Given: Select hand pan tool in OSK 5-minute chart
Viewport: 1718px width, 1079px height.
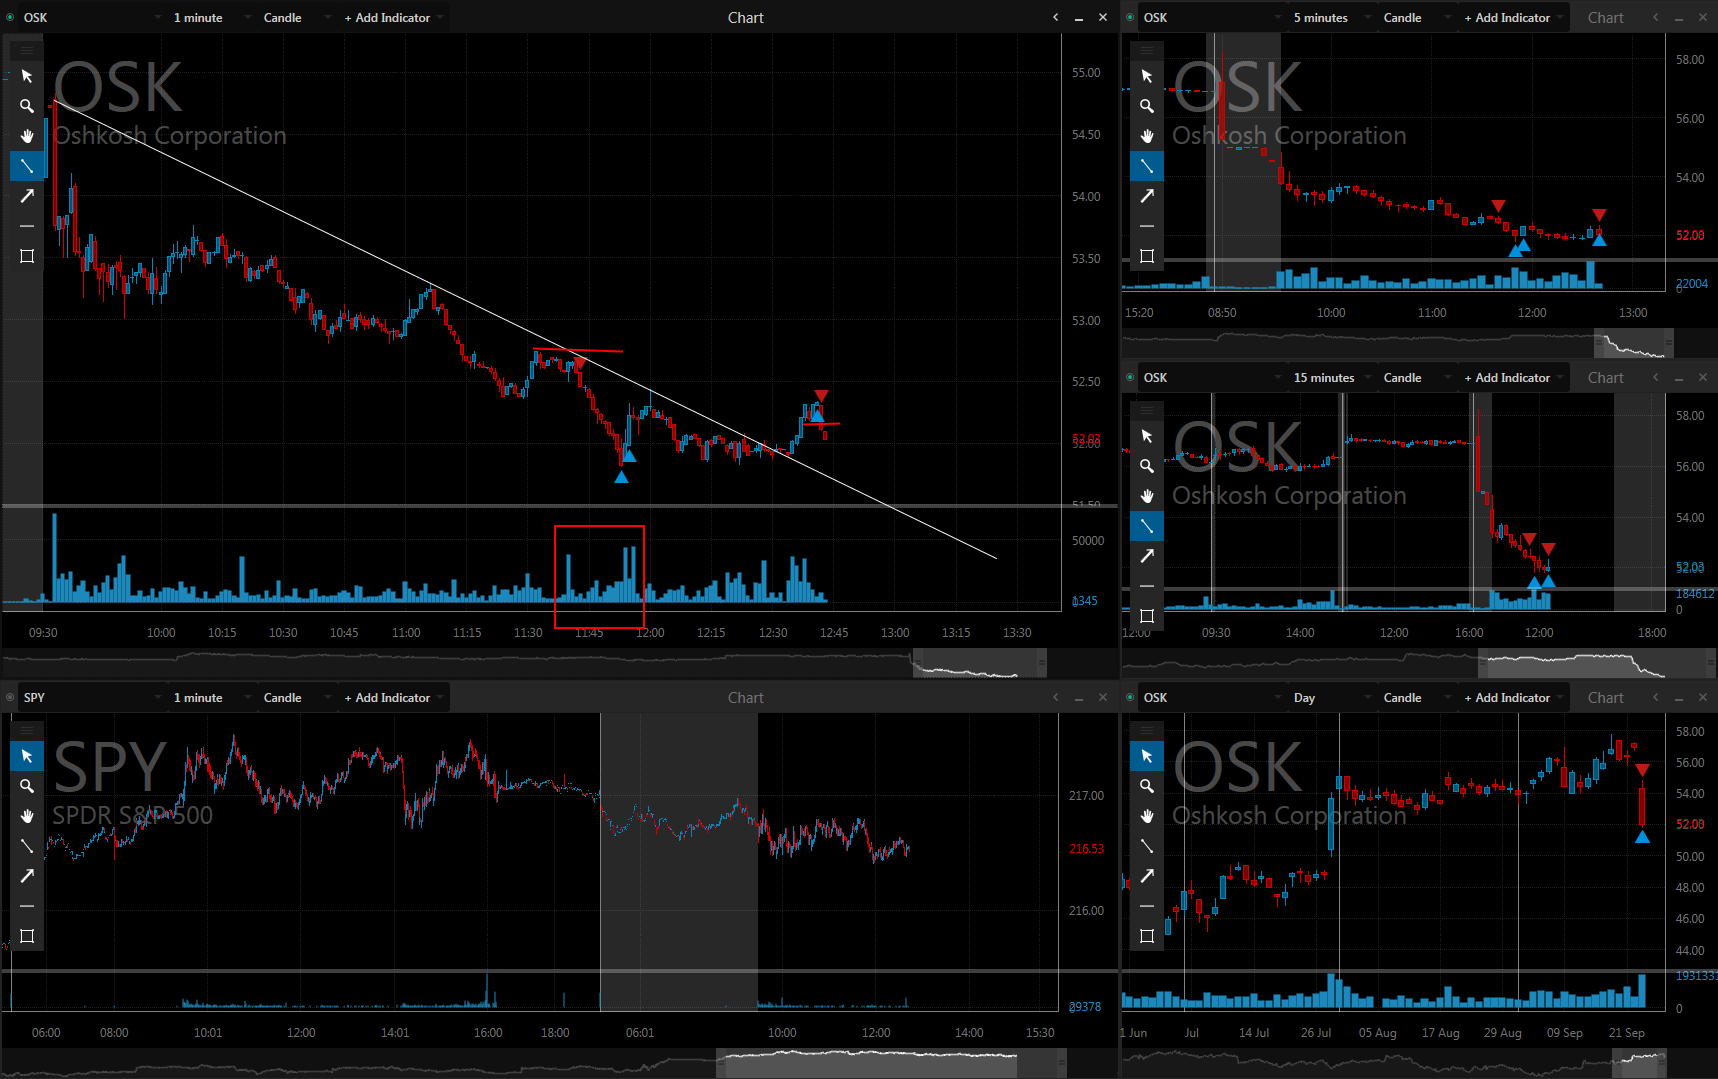Looking at the screenshot, I should pyautogui.click(x=1147, y=136).
